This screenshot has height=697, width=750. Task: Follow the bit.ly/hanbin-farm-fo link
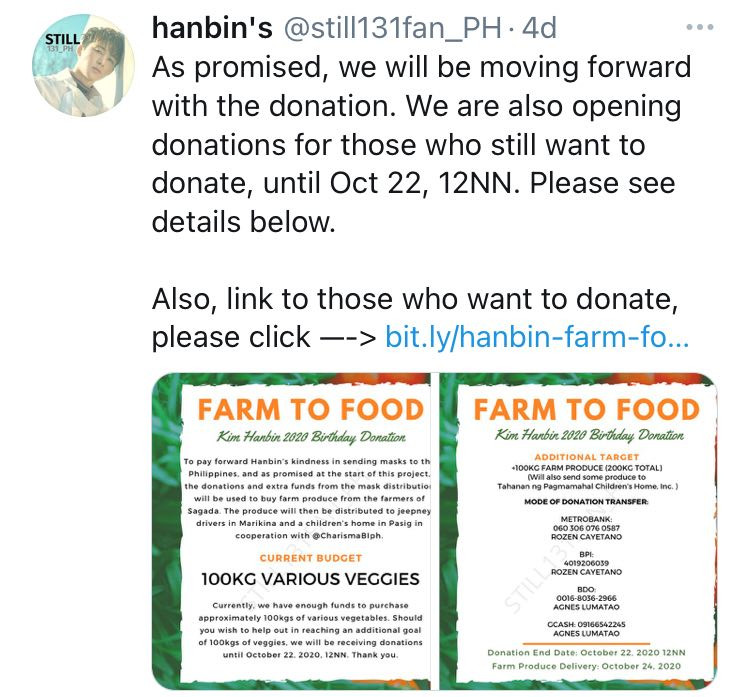point(537,337)
